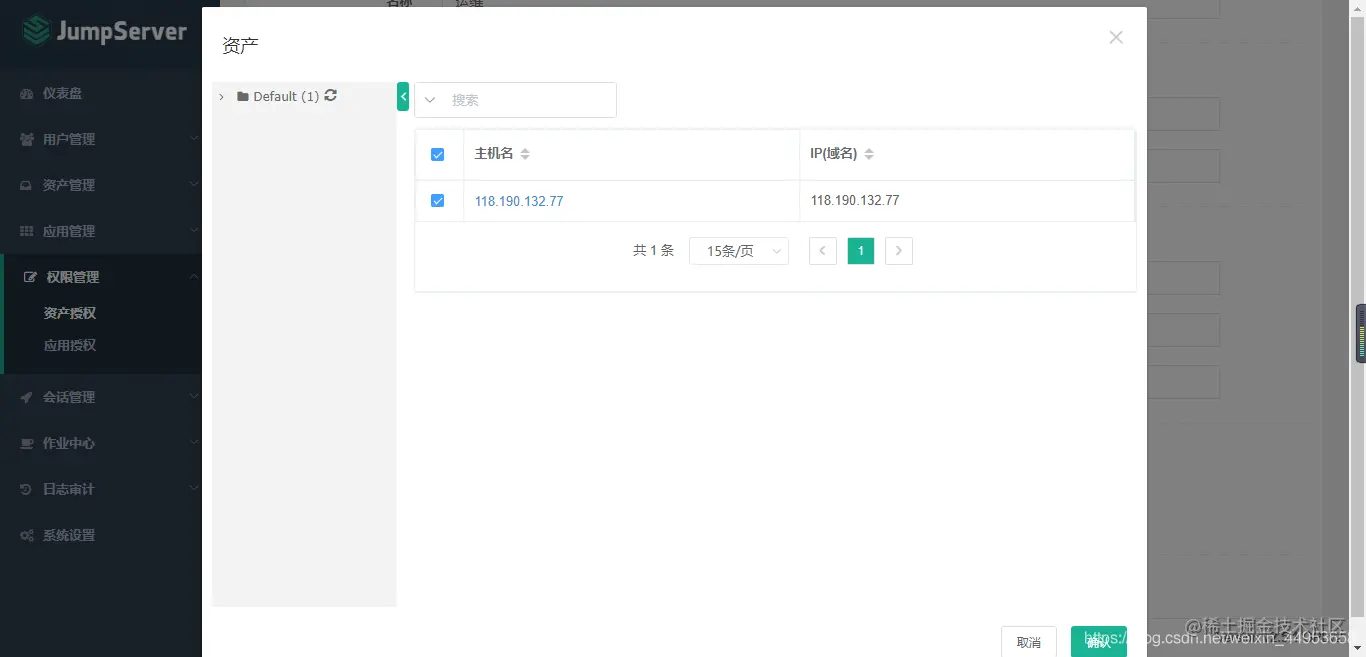Click the 会话管理 rocket icon

[x=27, y=398]
